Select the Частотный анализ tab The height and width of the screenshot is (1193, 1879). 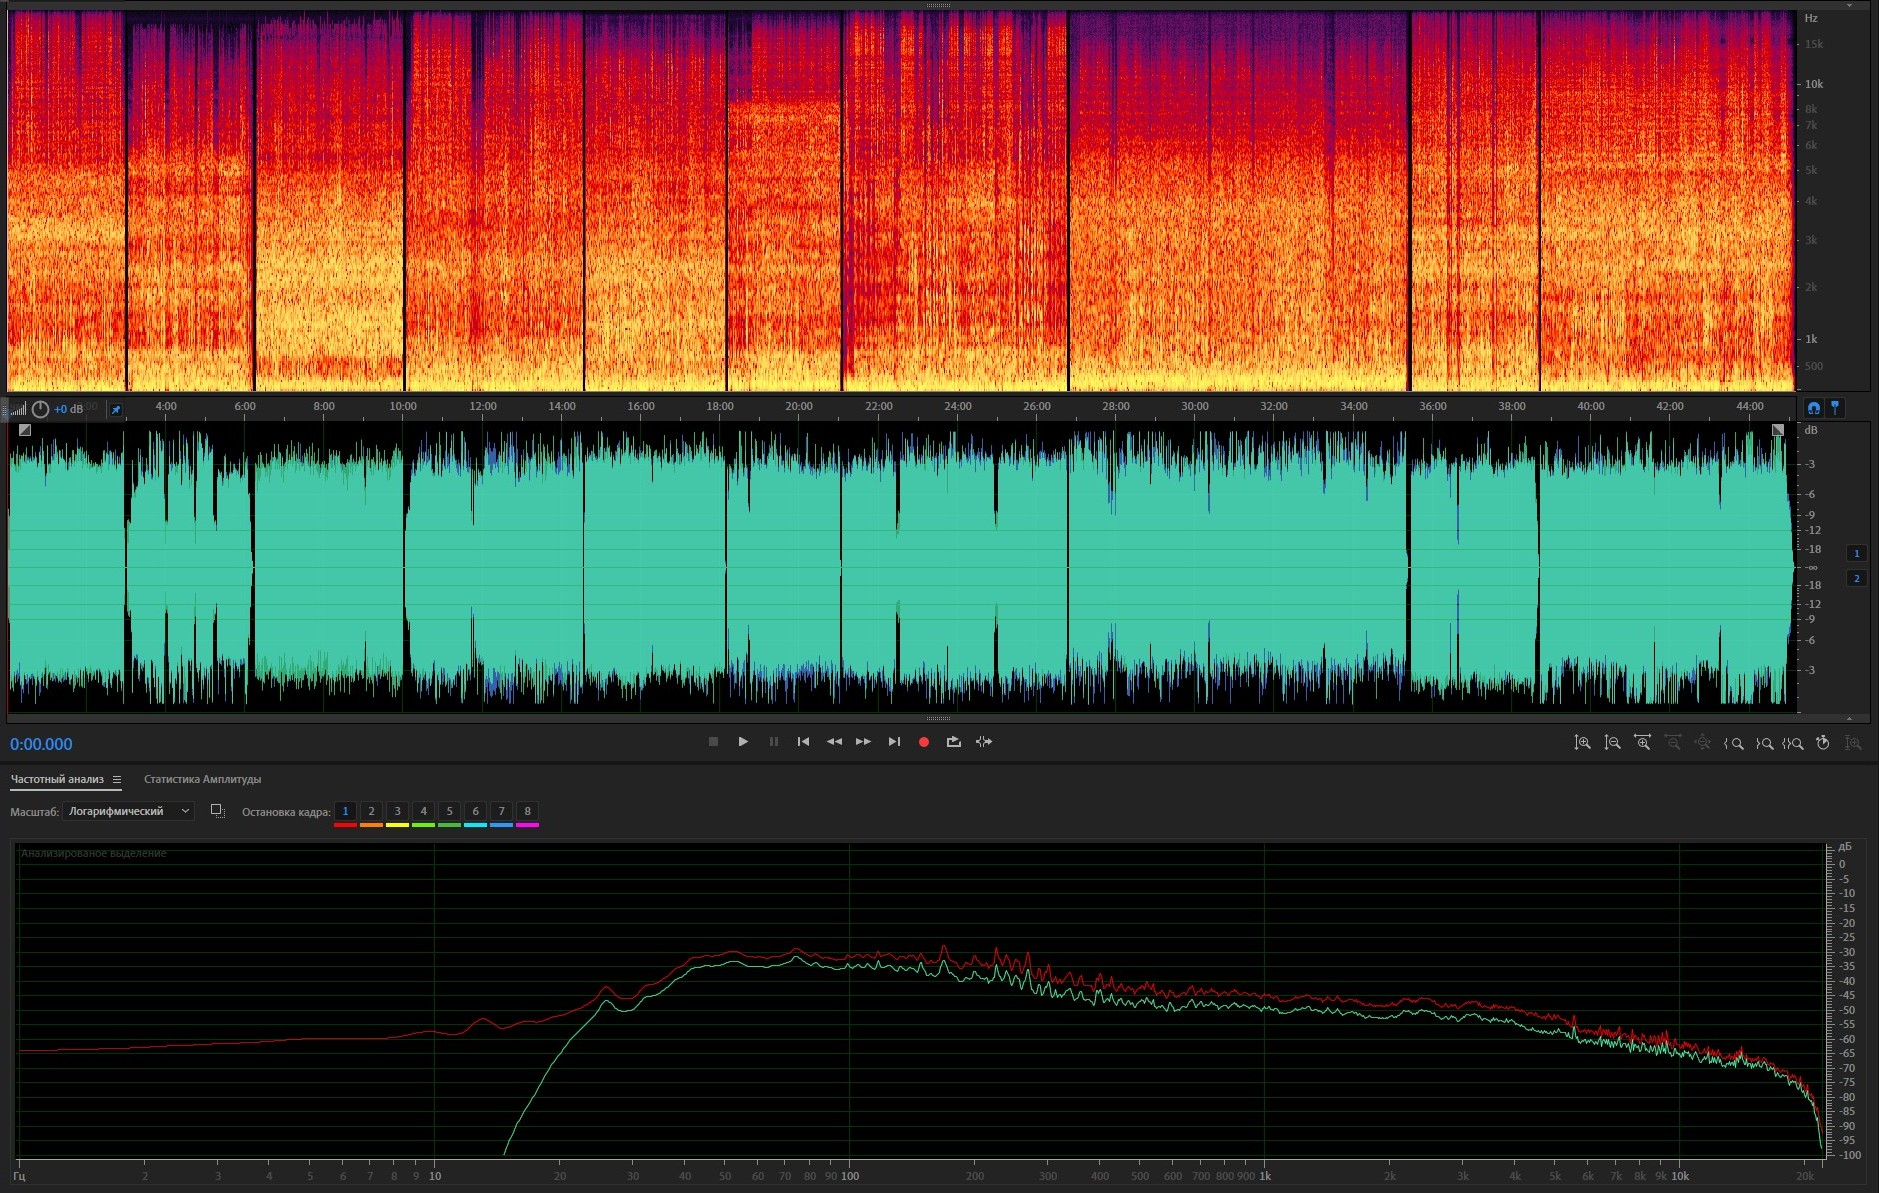(57, 779)
